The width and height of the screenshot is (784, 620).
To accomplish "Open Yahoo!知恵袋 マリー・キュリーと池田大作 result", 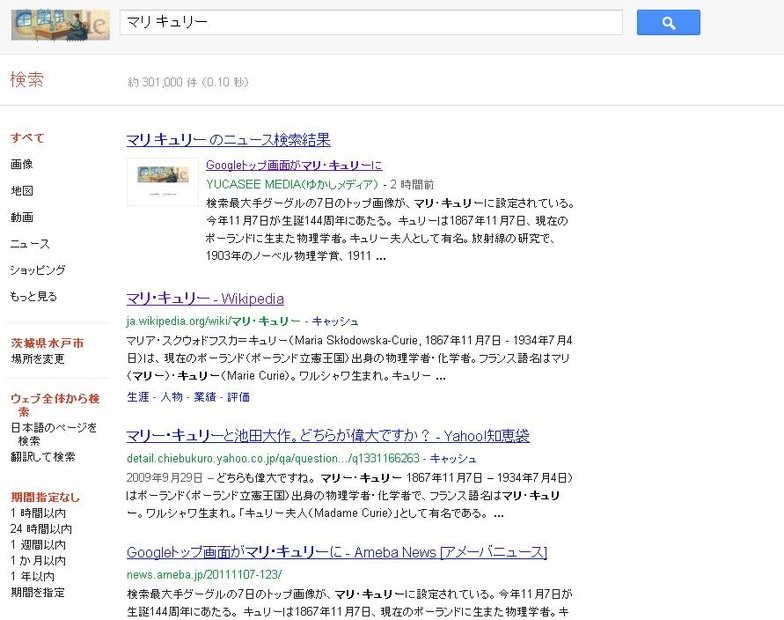I will click(x=328, y=436).
